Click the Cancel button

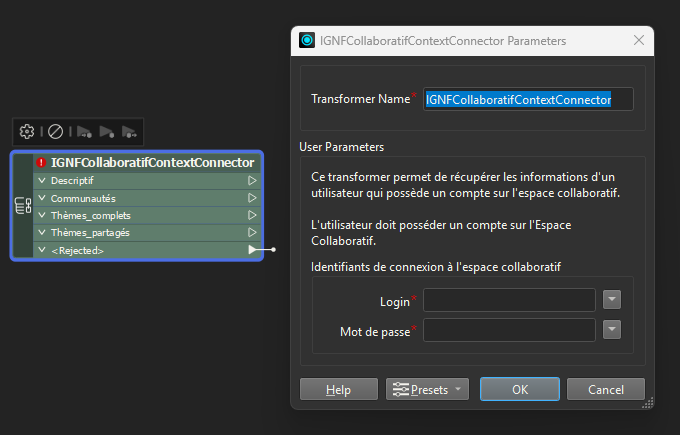[x=606, y=389]
